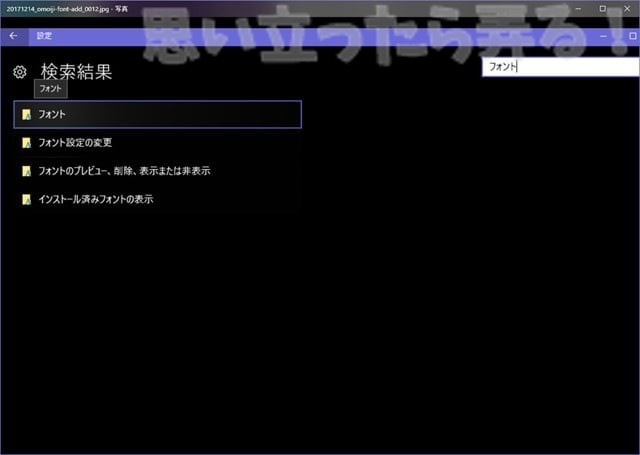Maximize the inner Settings window
The height and width of the screenshot is (455, 640).
click(632, 35)
